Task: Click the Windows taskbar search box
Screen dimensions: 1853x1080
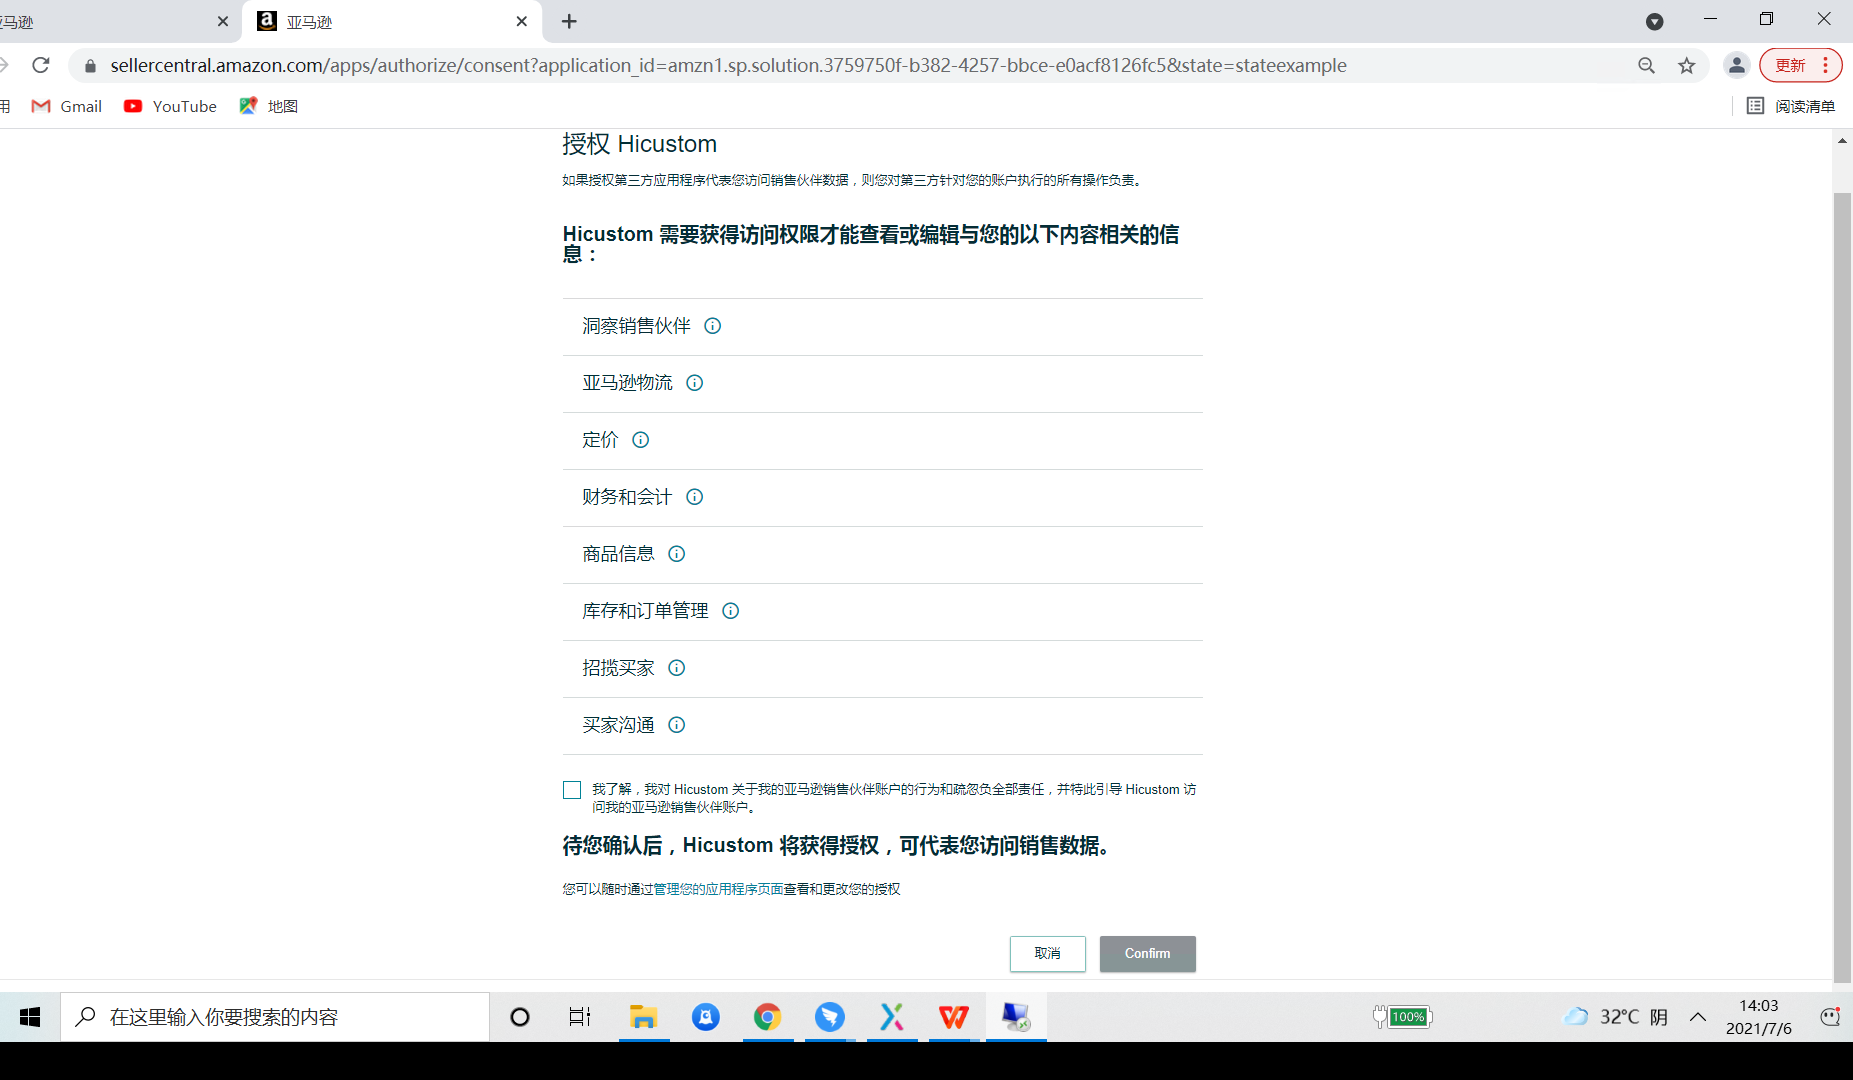Action: click(x=275, y=1017)
